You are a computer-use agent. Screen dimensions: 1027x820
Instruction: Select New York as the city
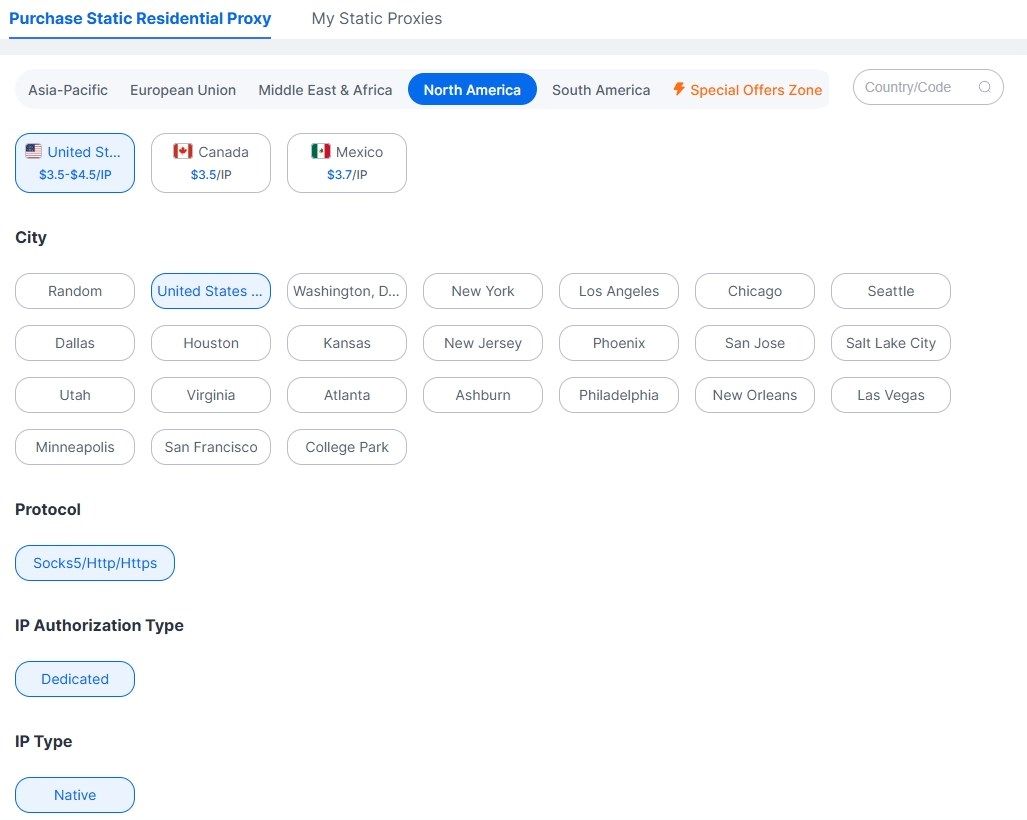[483, 291]
